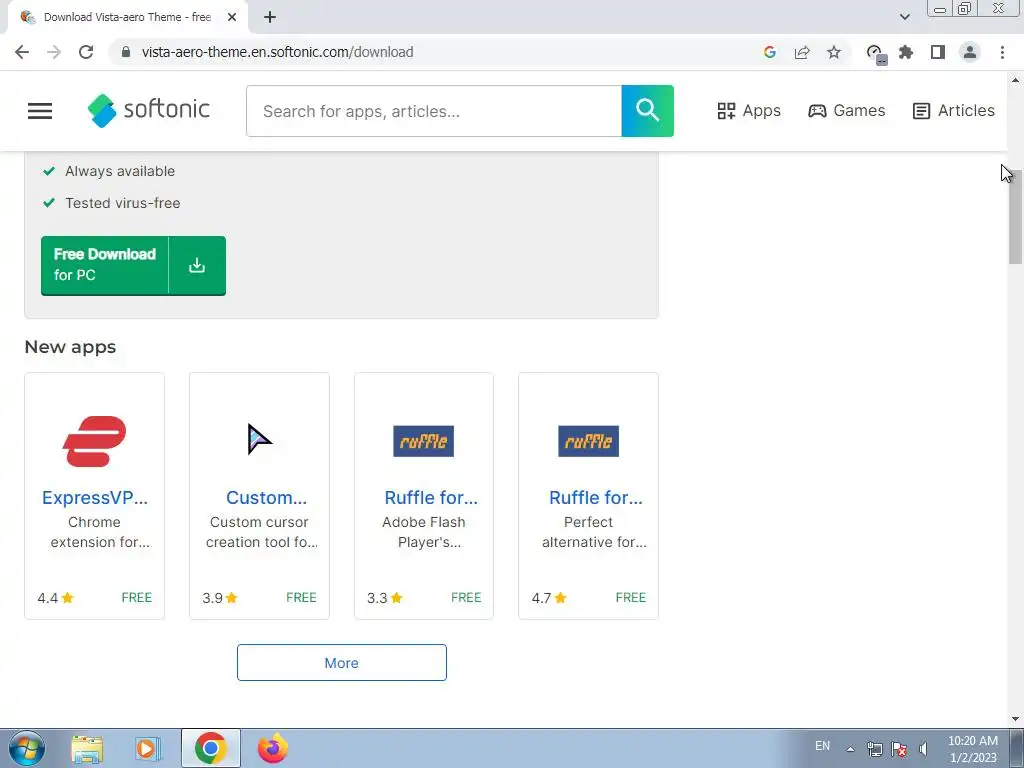The height and width of the screenshot is (768, 1024).
Task: Click the Softonic logo
Action: 149,110
